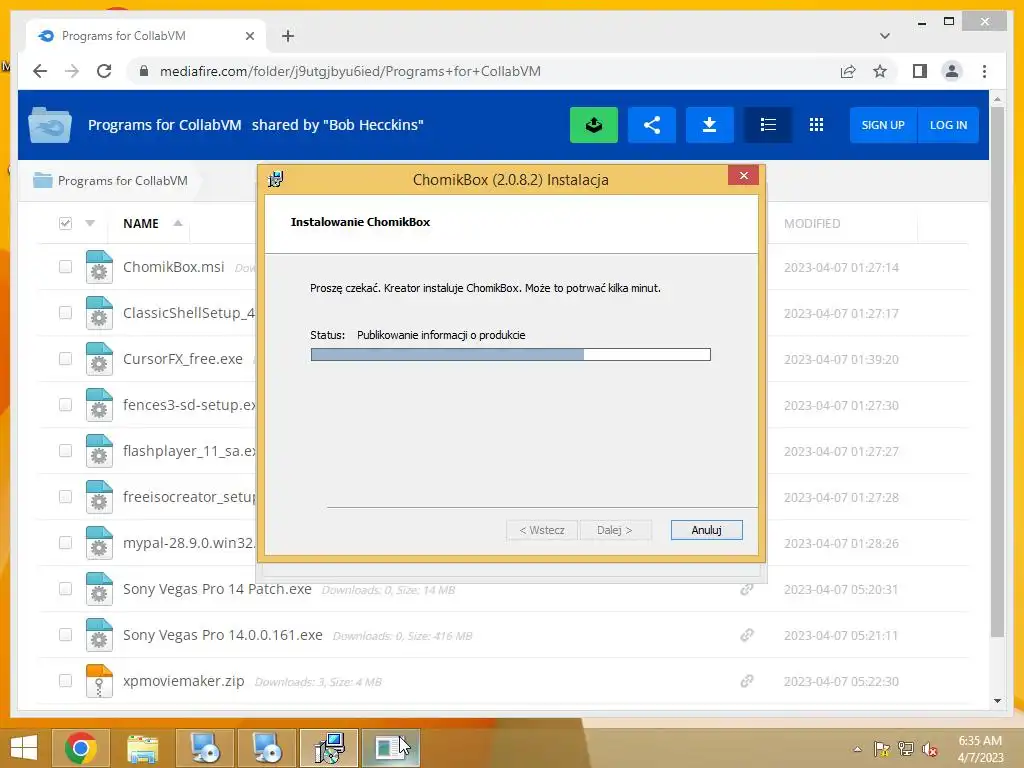Open the tab search dropdown chevron
Screen dimensions: 1024x768
tap(885, 36)
